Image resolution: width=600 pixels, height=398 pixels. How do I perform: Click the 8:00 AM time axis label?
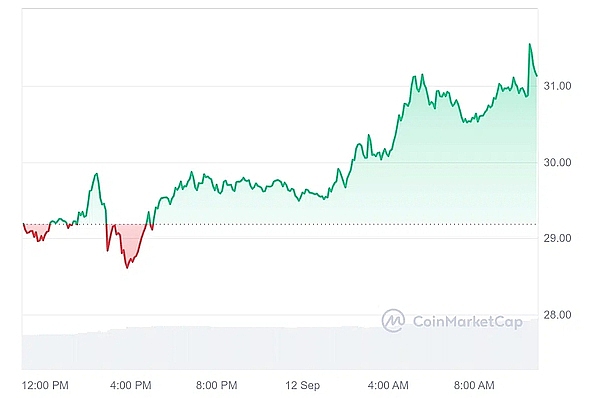474,385
